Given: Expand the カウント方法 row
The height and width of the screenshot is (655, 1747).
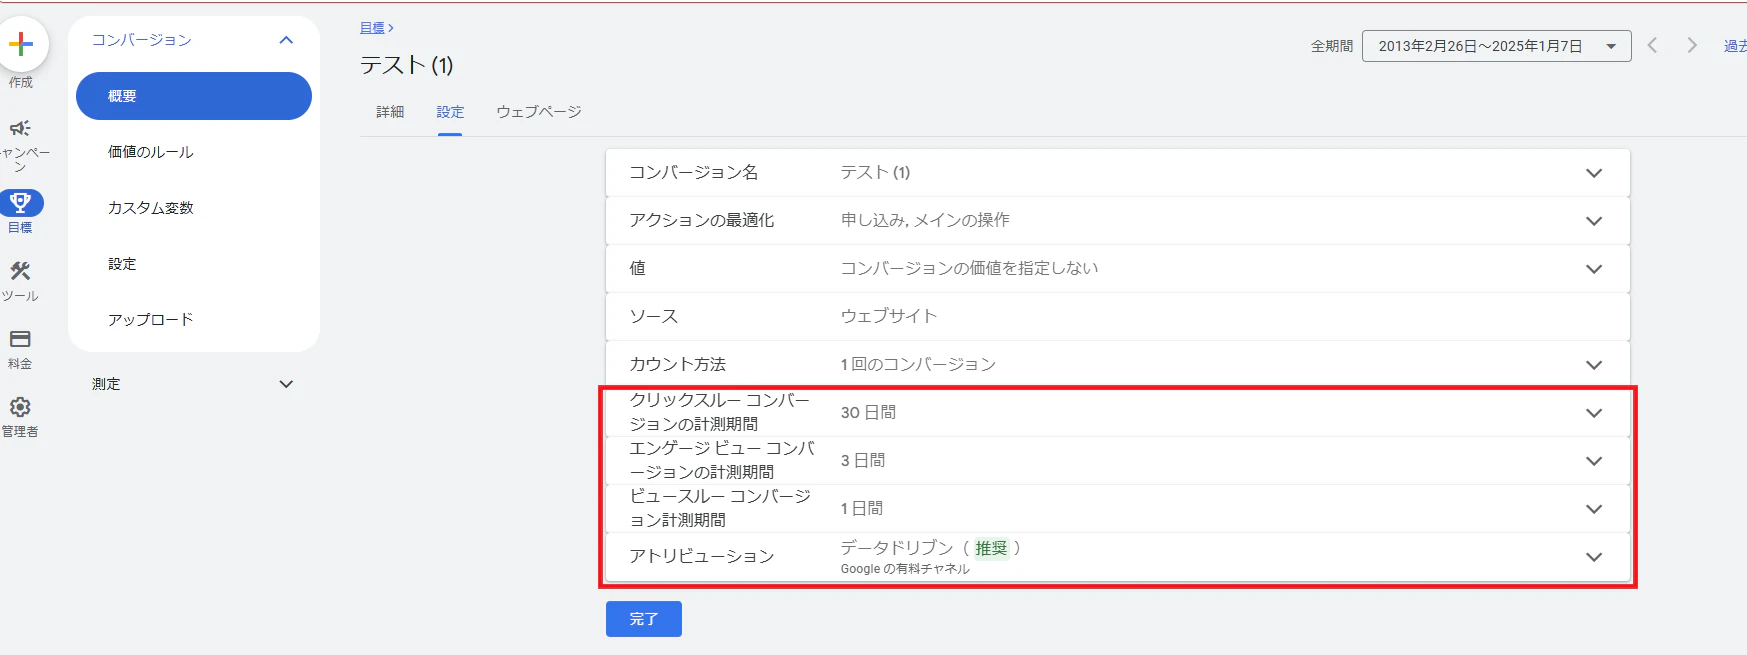Looking at the screenshot, I should click(1594, 365).
